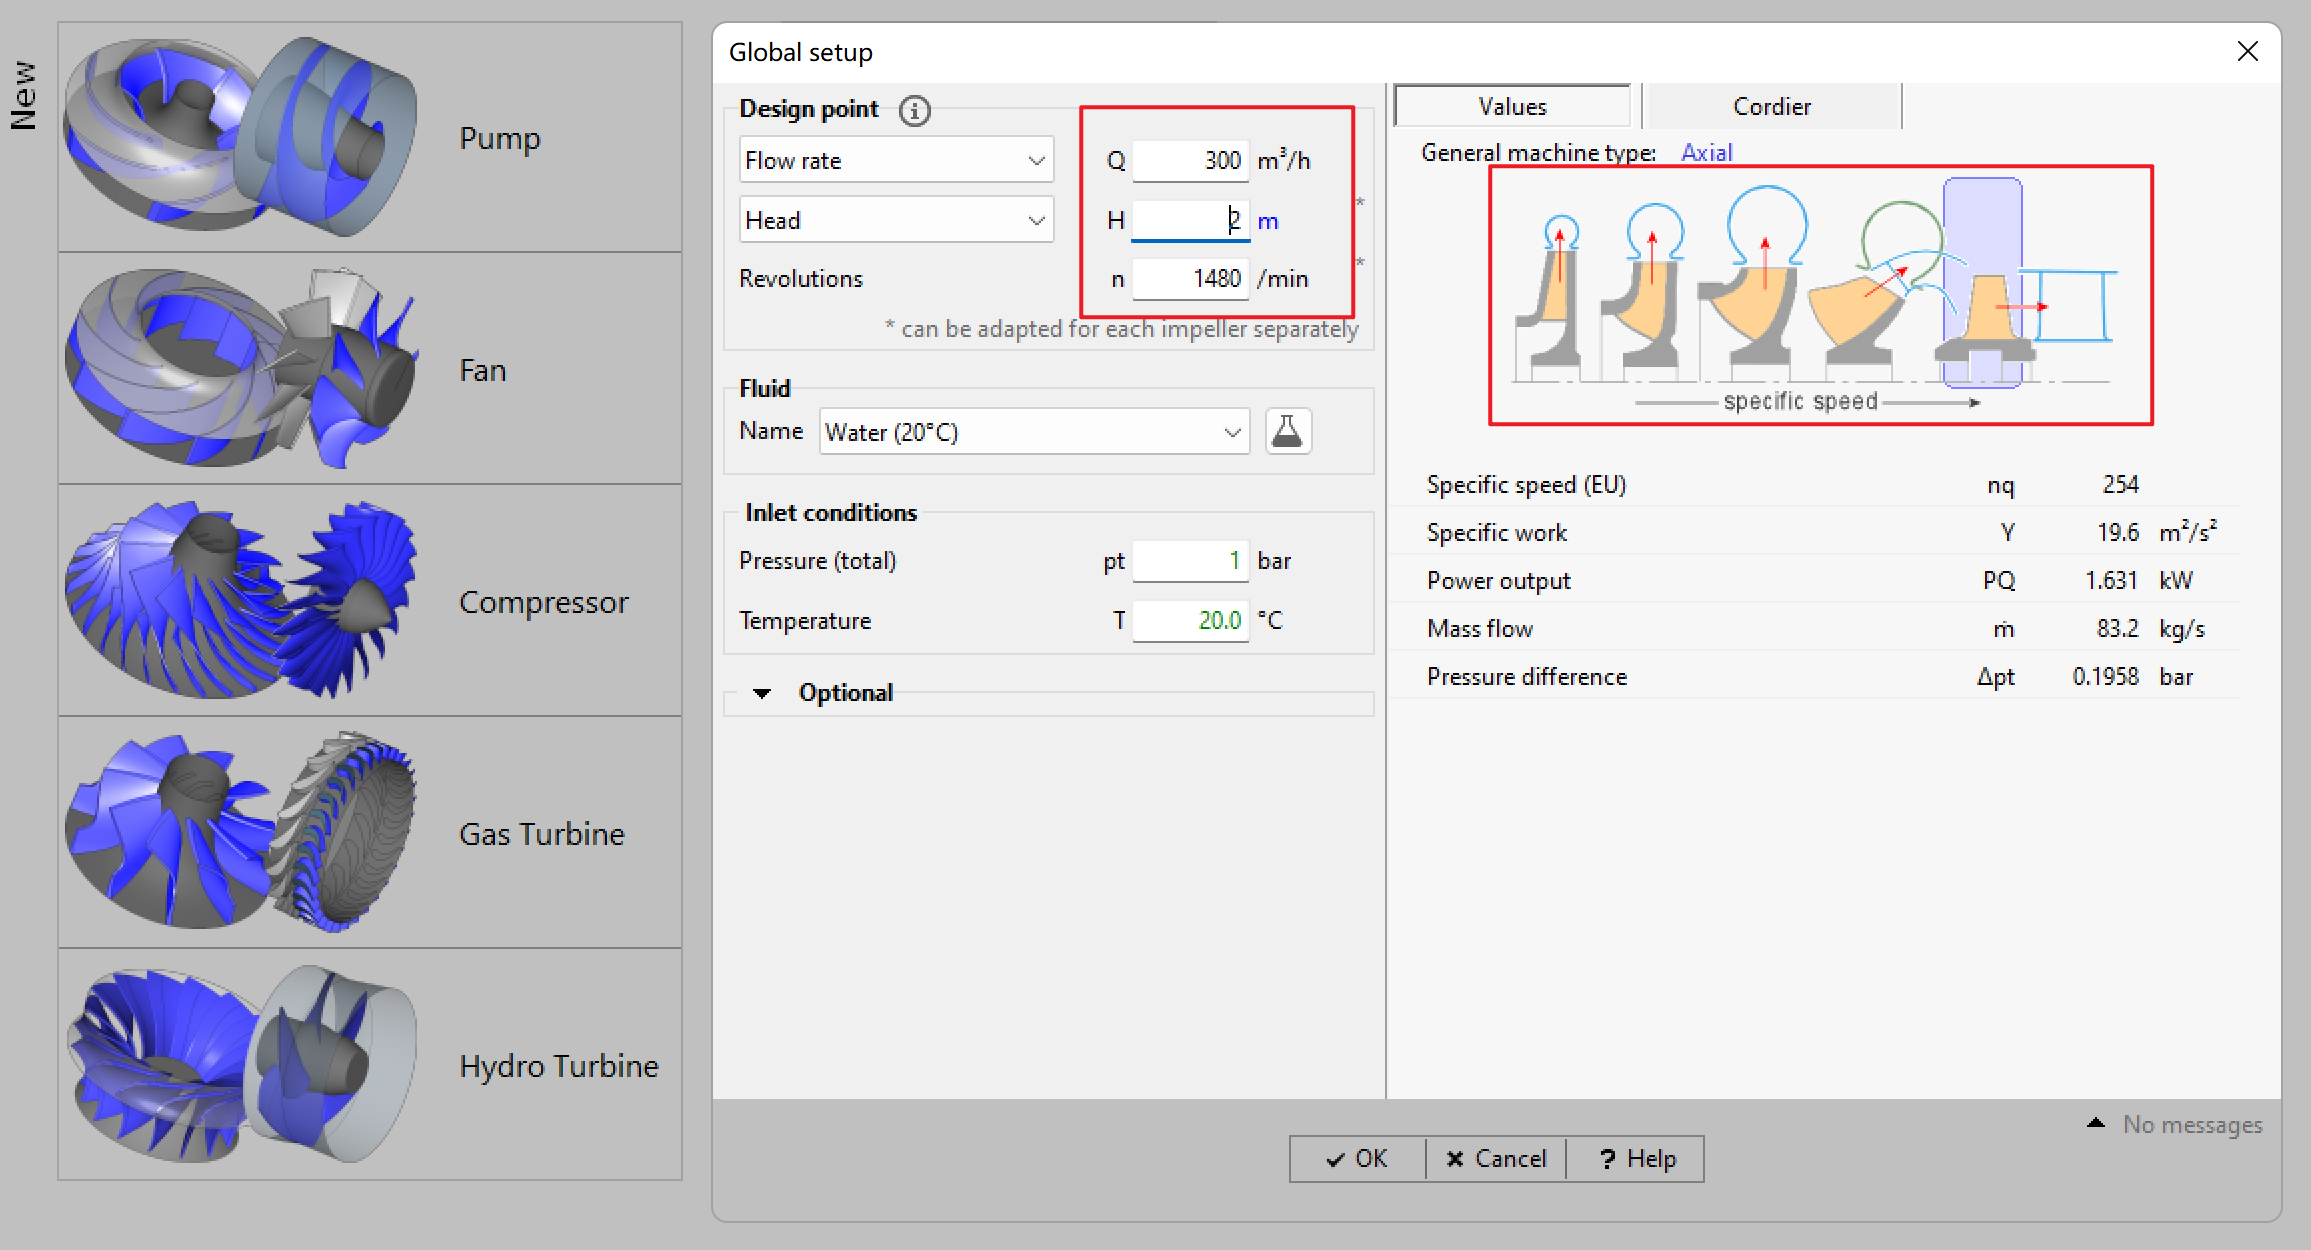Viewport: 2311px width, 1250px height.
Task: Click the revolutions n input field
Action: [x=1190, y=279]
